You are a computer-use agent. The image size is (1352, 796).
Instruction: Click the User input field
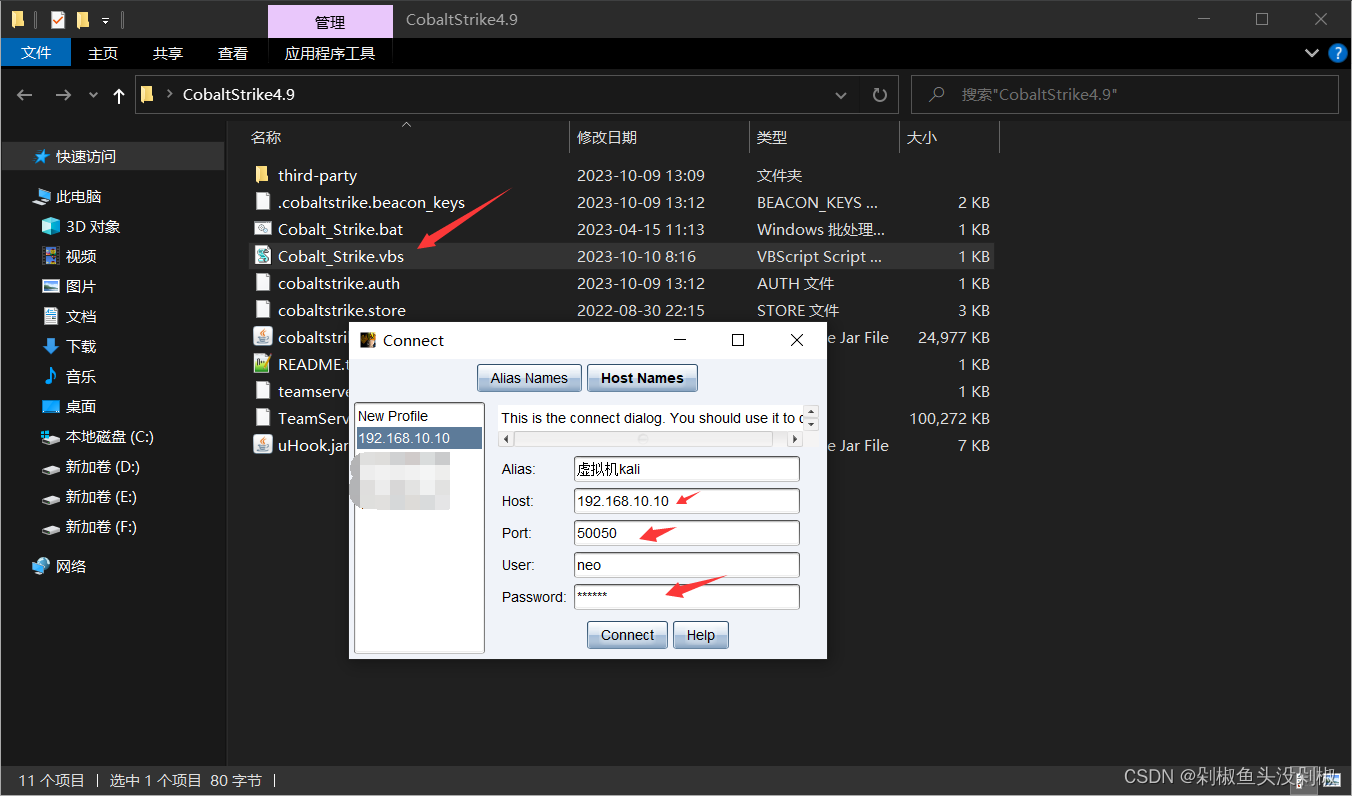click(687, 565)
